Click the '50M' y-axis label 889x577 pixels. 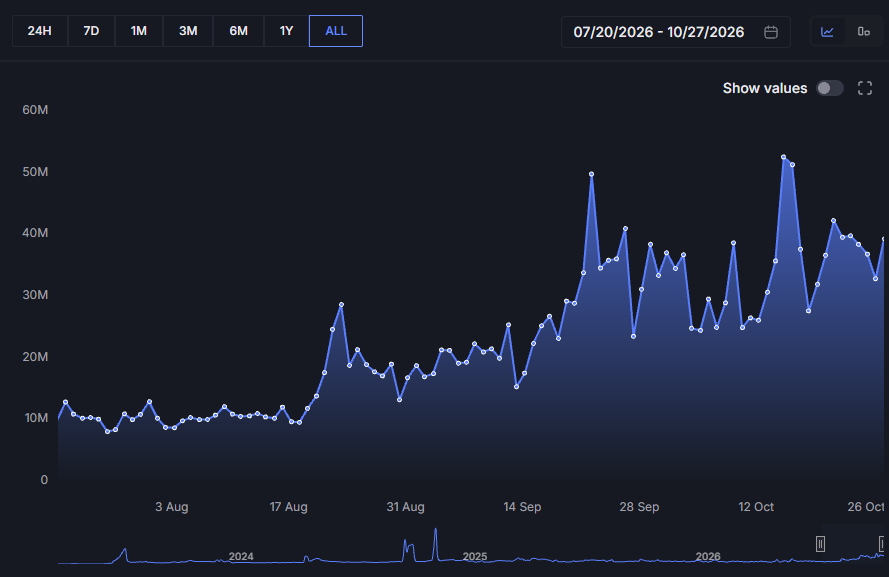(35, 172)
